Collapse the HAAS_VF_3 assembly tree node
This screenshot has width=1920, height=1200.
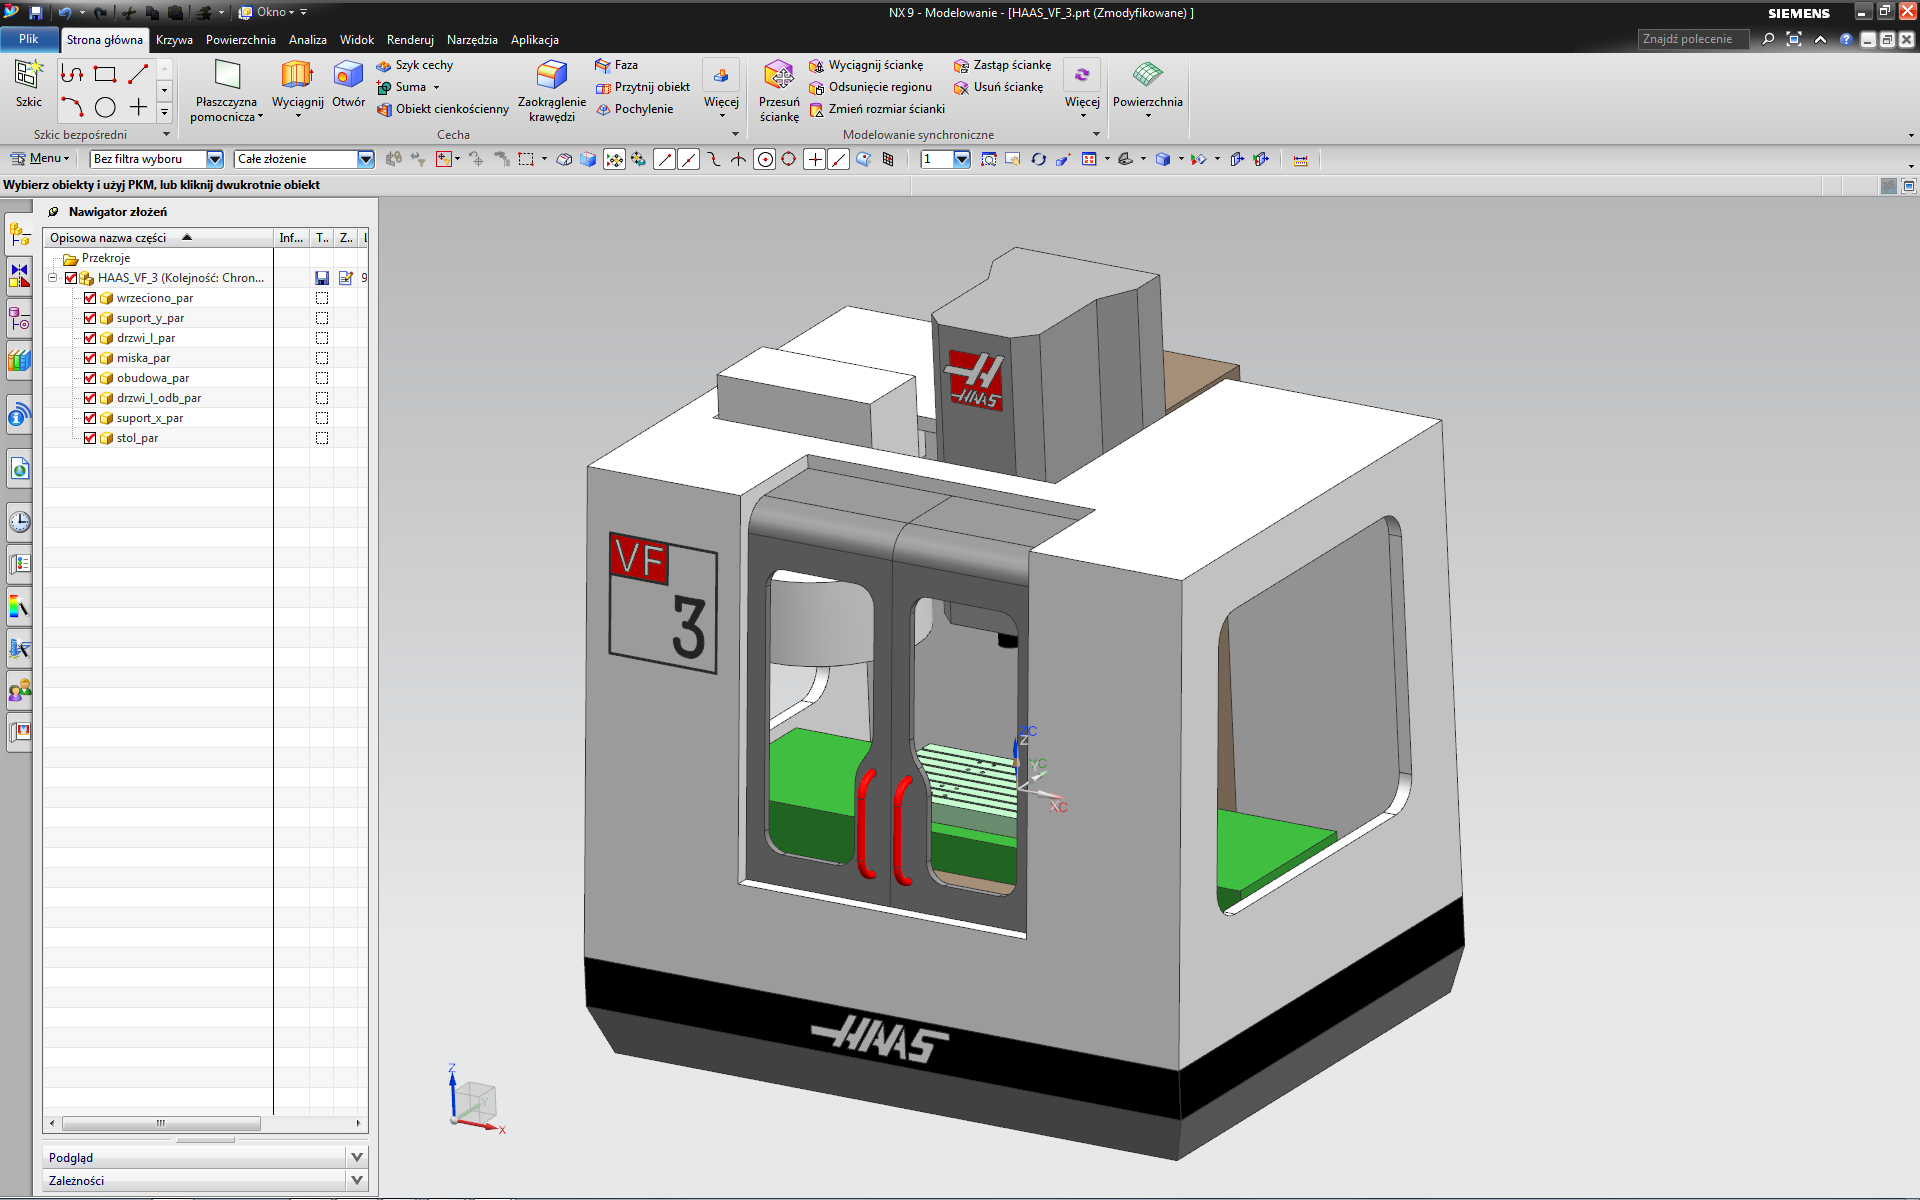click(52, 278)
